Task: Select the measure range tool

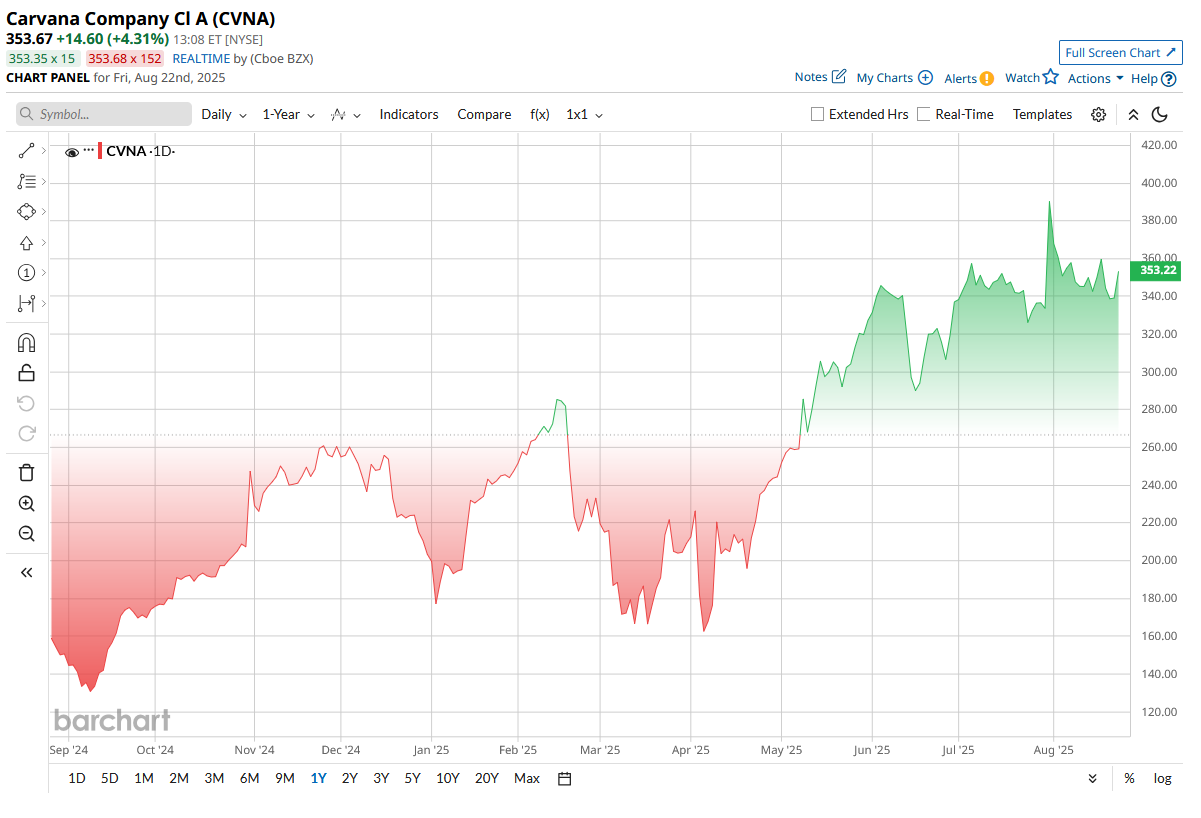Action: (27, 303)
